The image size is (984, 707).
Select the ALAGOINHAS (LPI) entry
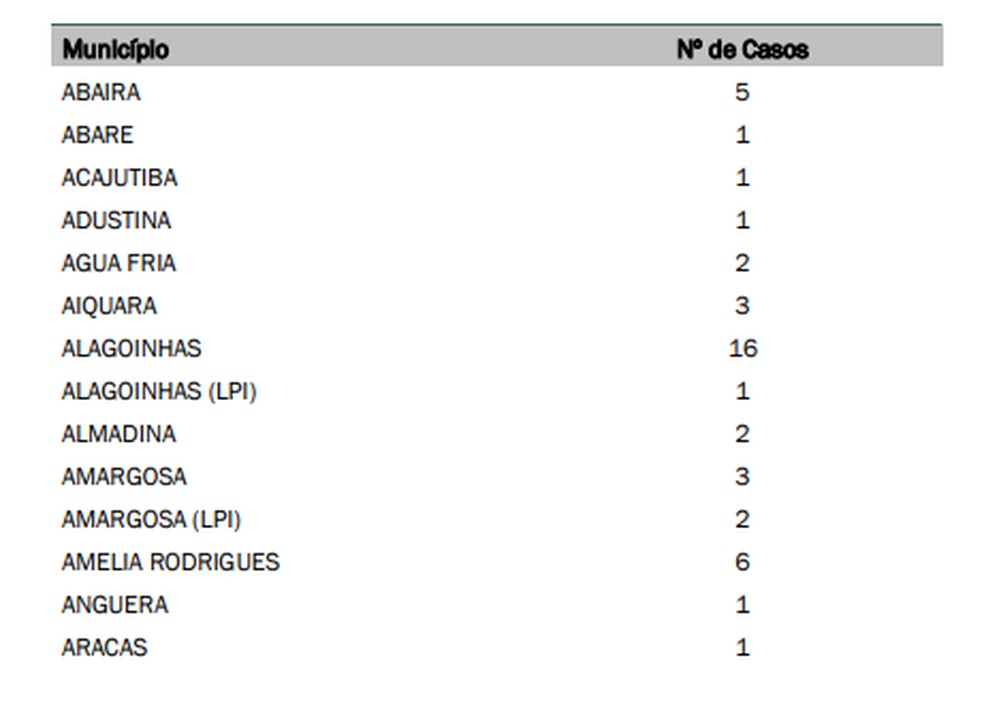[x=159, y=391]
